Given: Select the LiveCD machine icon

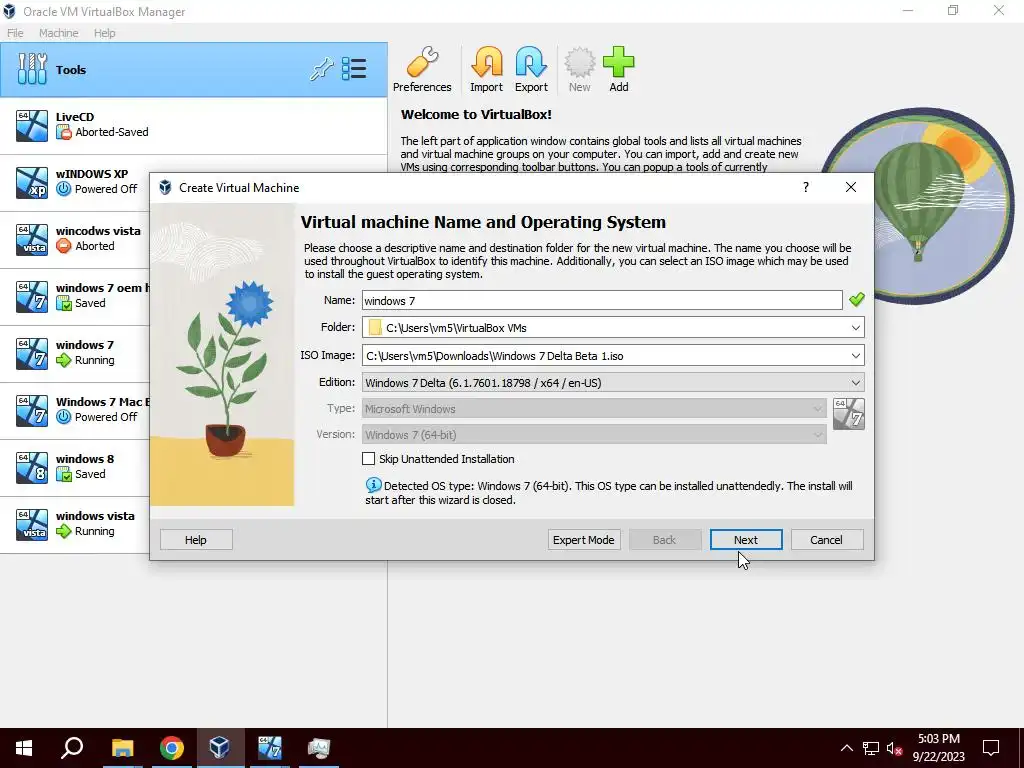Looking at the screenshot, I should pyautogui.click(x=32, y=125).
